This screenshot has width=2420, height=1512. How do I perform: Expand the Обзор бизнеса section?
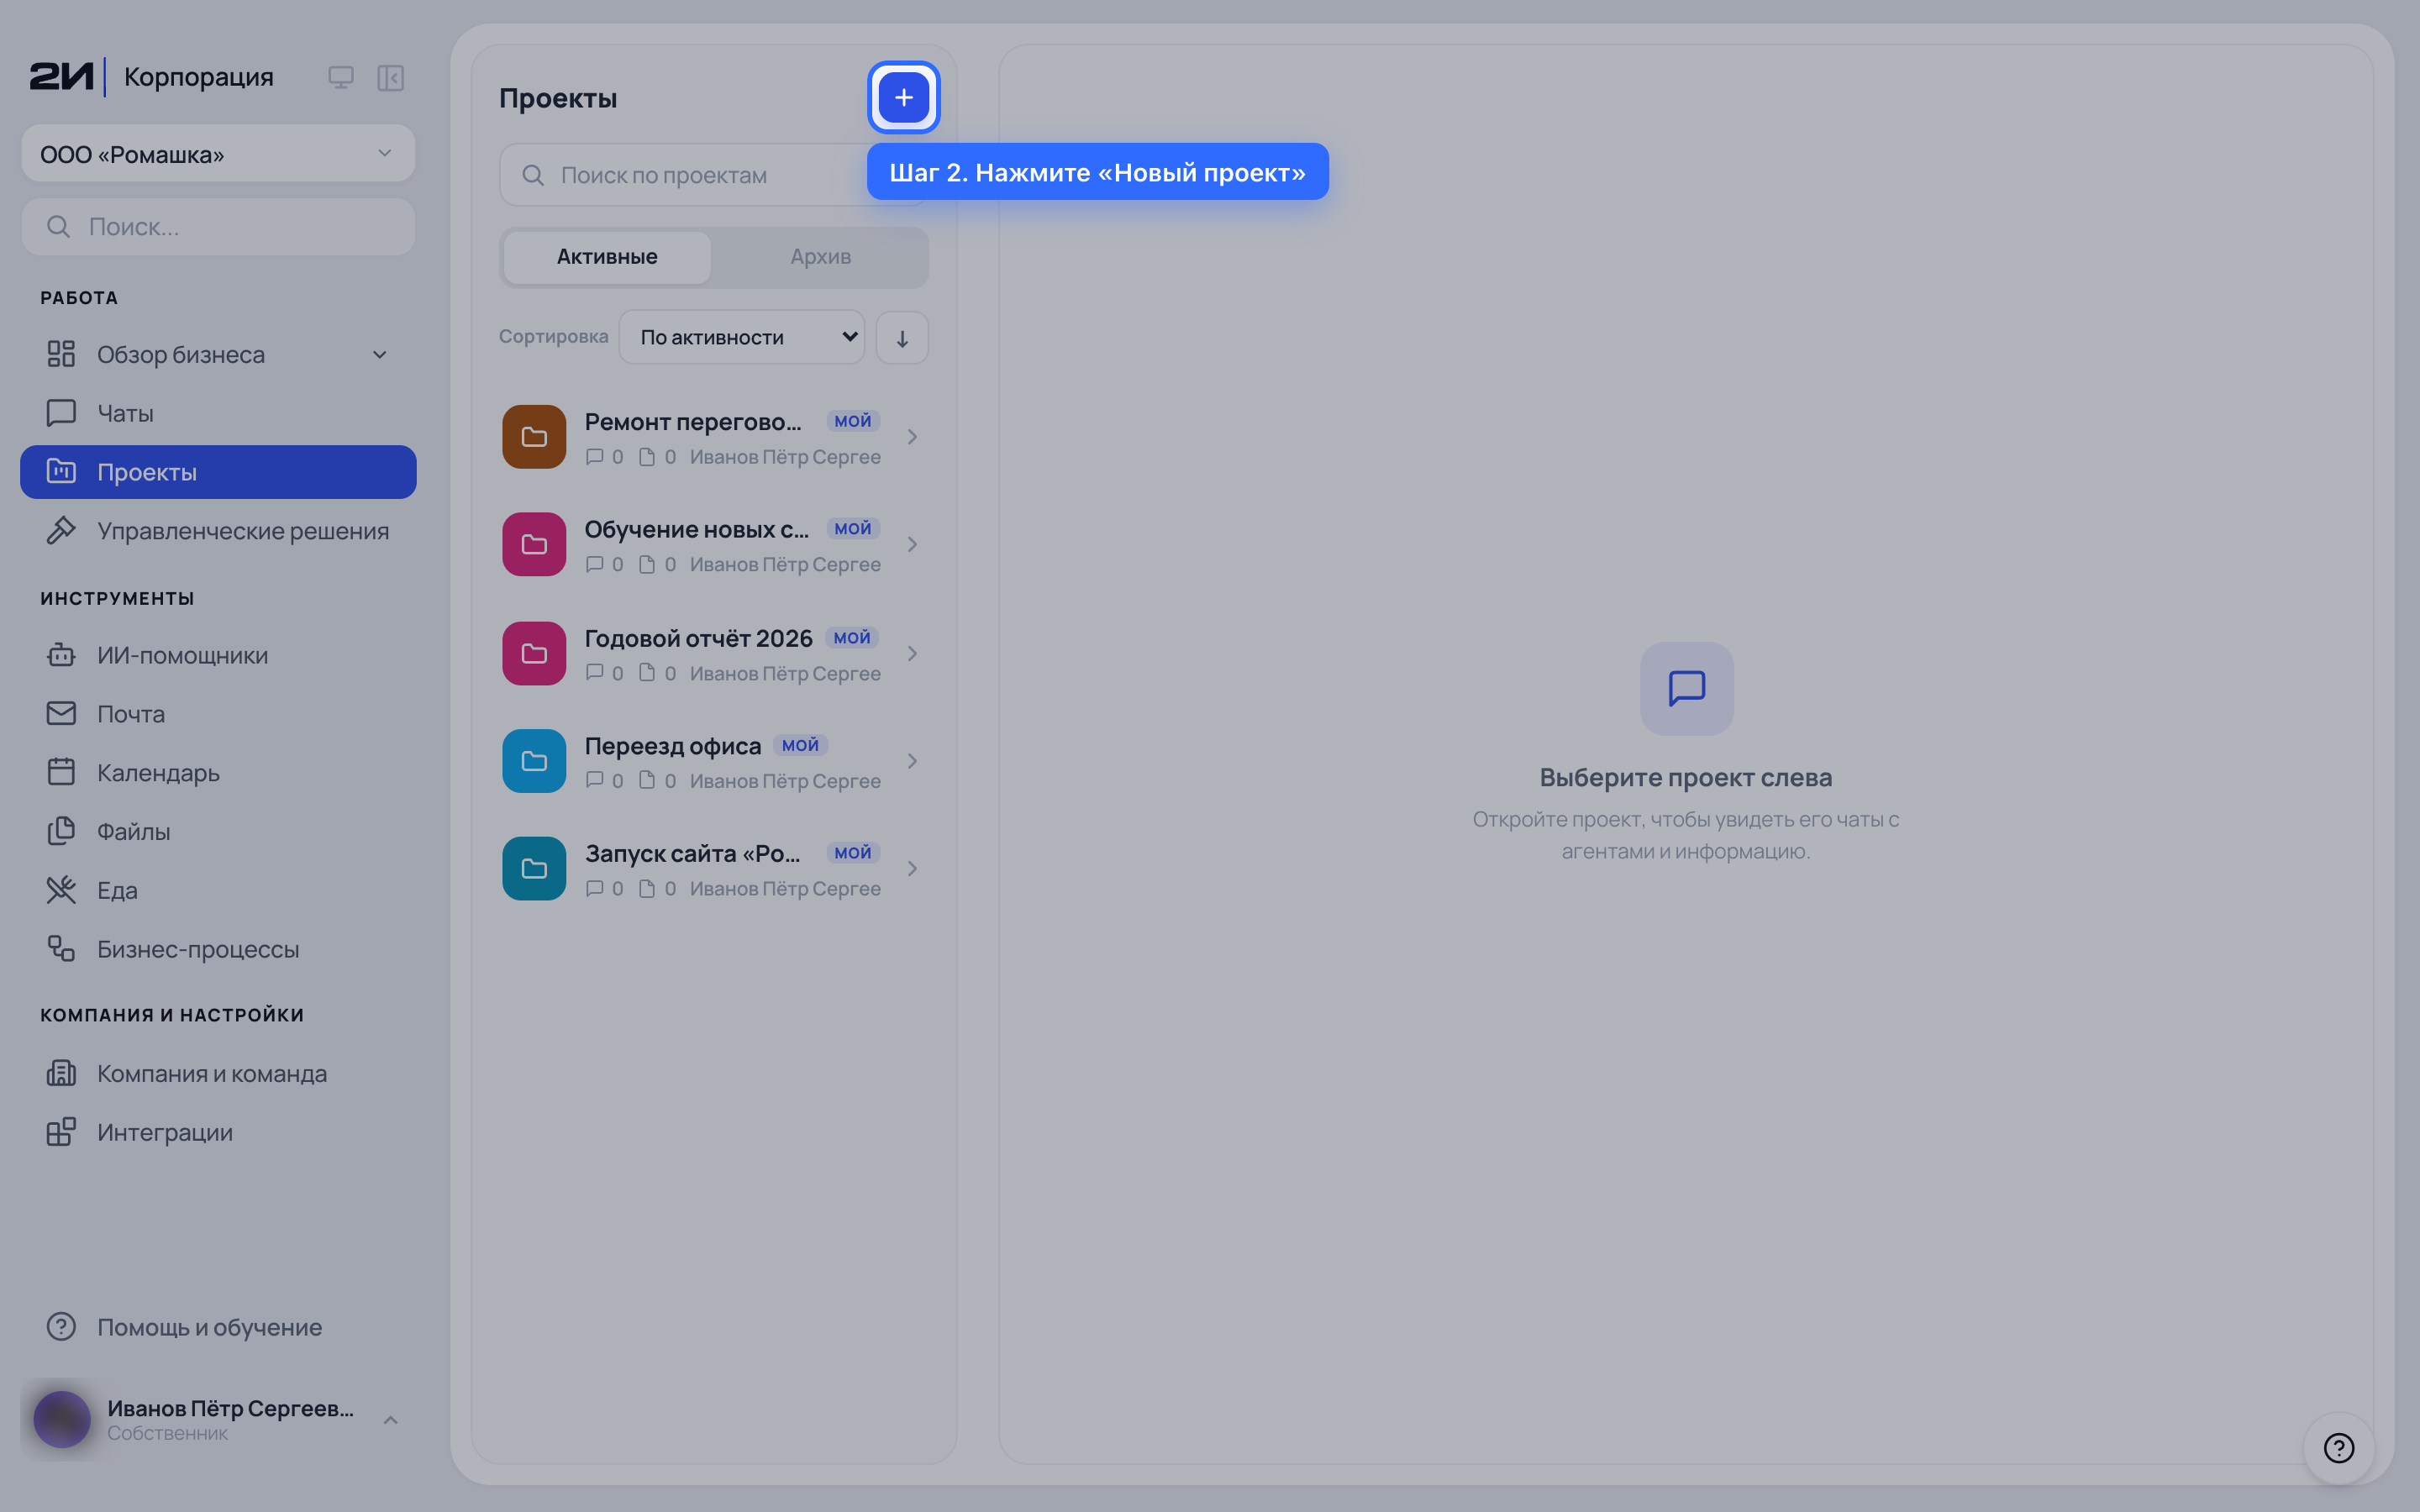click(218, 354)
